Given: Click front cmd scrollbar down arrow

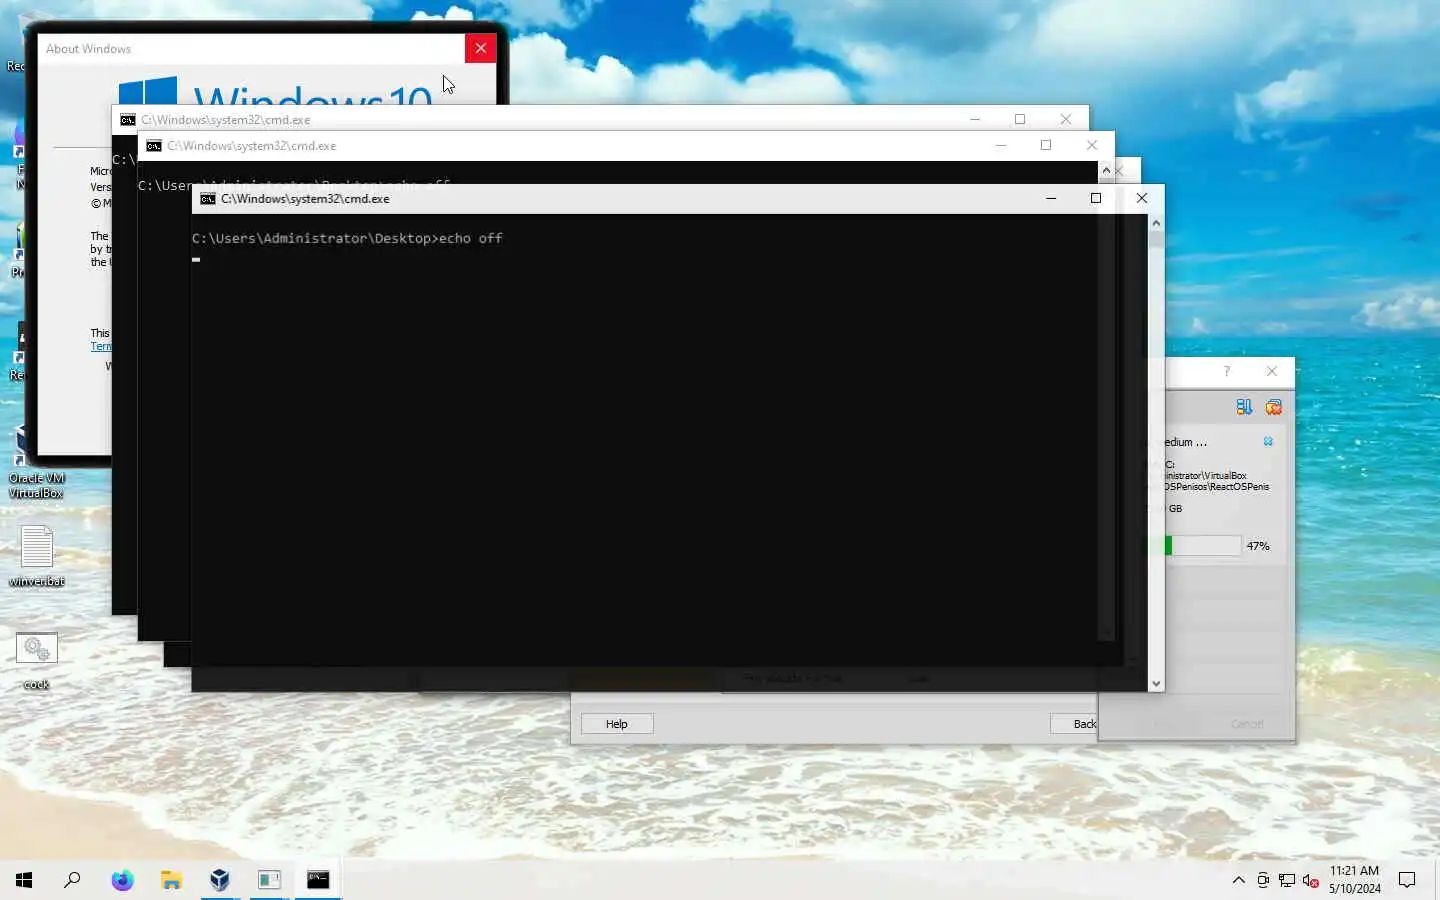Looking at the screenshot, I should click(1156, 684).
